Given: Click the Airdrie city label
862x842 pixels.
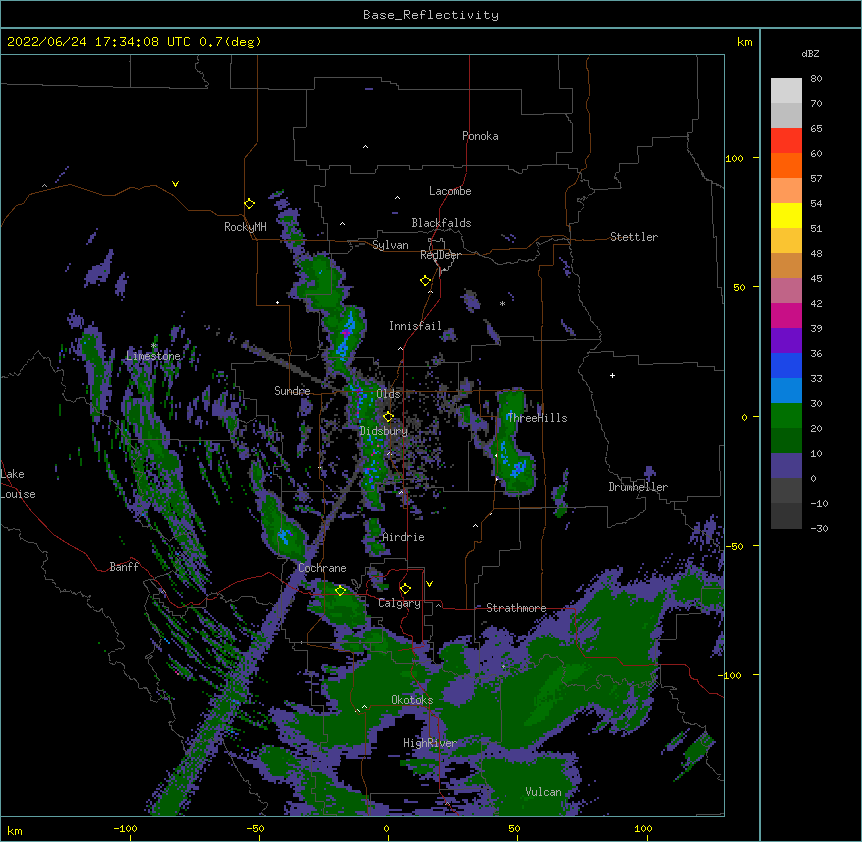Looking at the screenshot, I should point(403,537).
